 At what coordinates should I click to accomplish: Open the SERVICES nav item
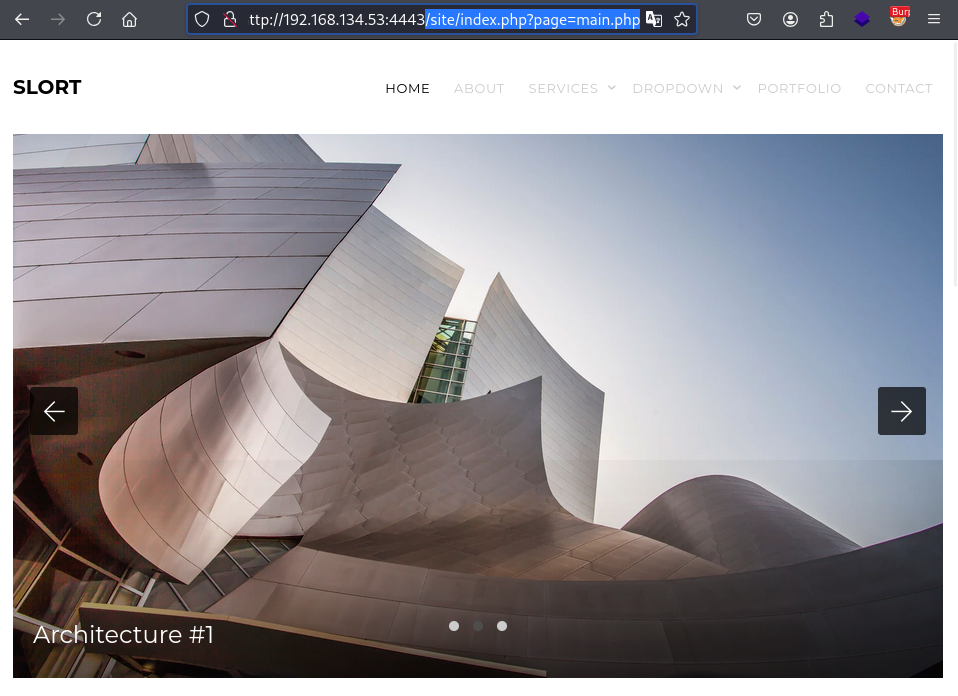(563, 89)
